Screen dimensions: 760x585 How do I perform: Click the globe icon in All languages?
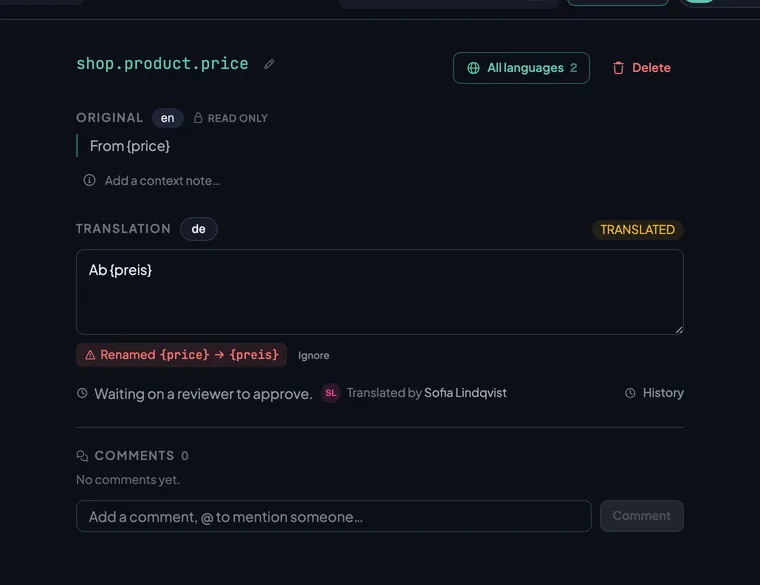[x=473, y=68]
